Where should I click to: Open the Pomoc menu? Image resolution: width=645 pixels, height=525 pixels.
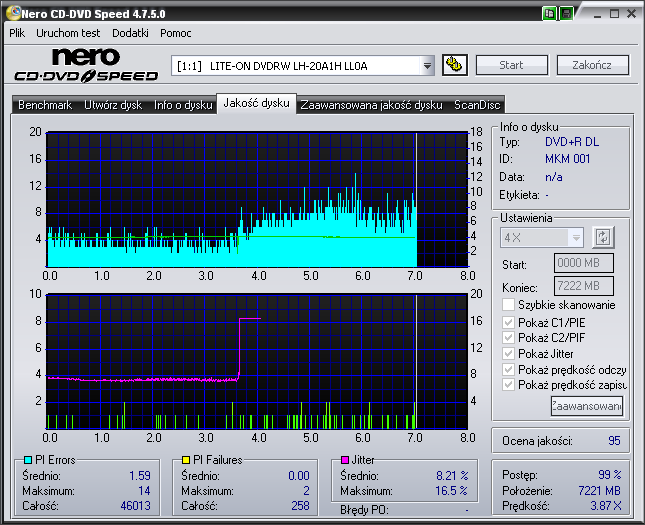point(176,33)
